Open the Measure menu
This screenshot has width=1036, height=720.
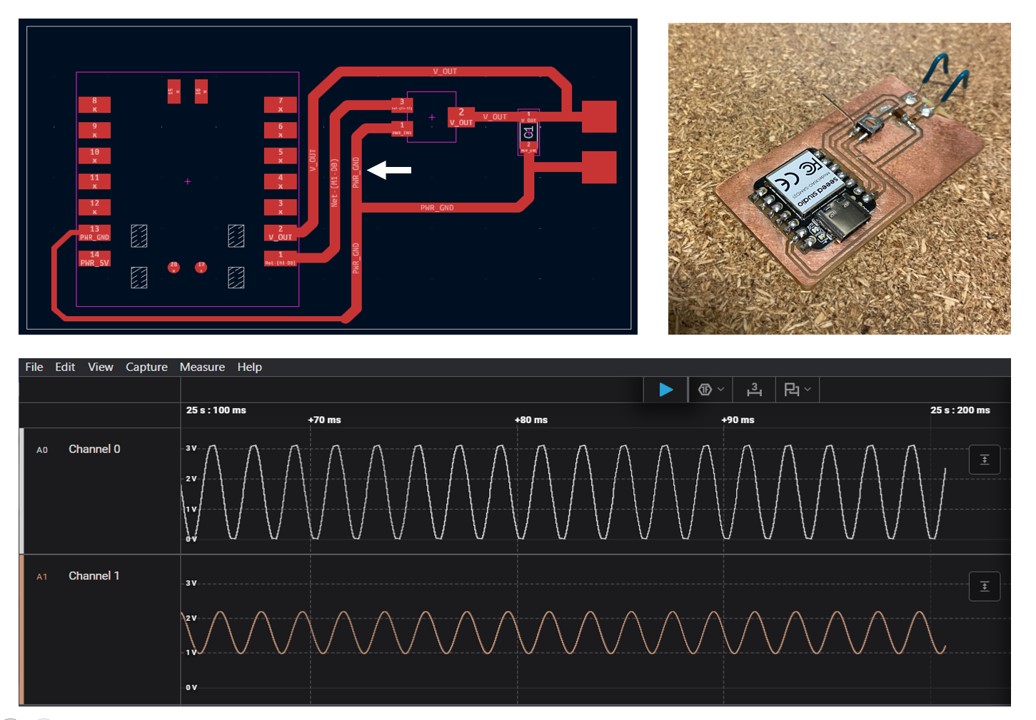tap(202, 367)
